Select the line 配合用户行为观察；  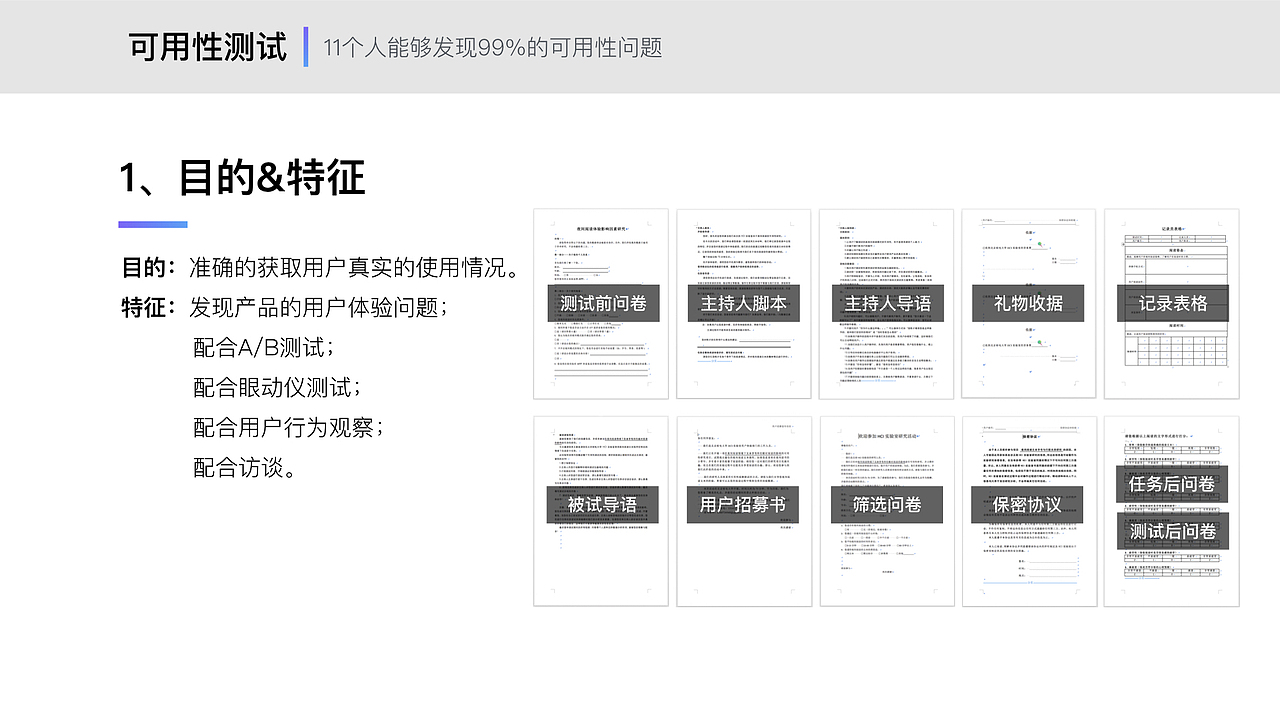tap(290, 427)
